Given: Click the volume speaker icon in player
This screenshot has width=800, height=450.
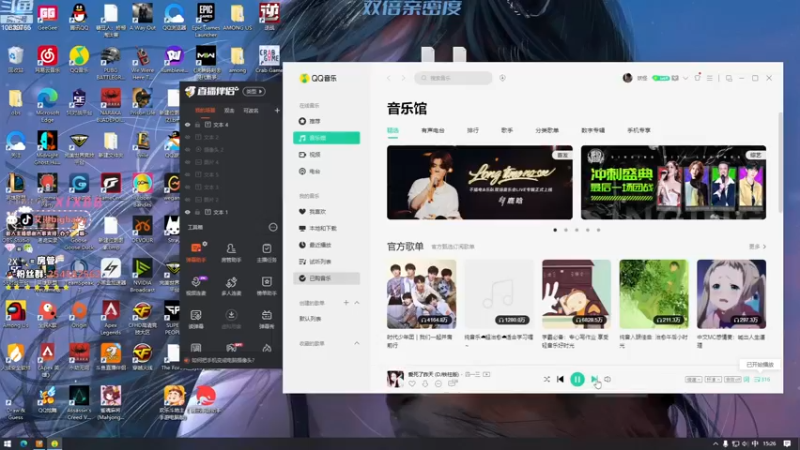Looking at the screenshot, I should (608, 379).
